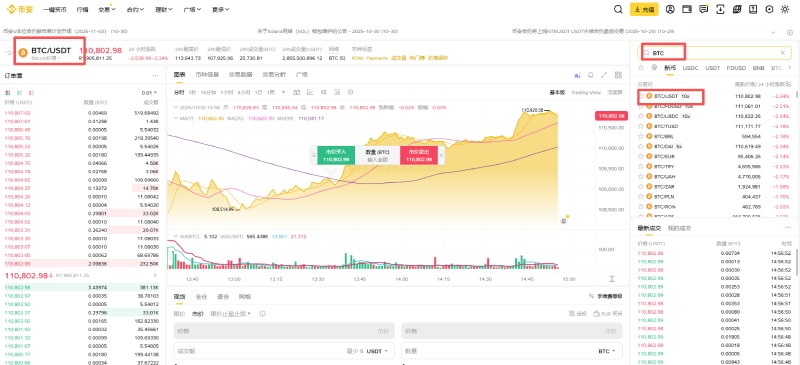The height and width of the screenshot is (365, 800).
Task: Click the yellow deposit button
Action: 644,9
